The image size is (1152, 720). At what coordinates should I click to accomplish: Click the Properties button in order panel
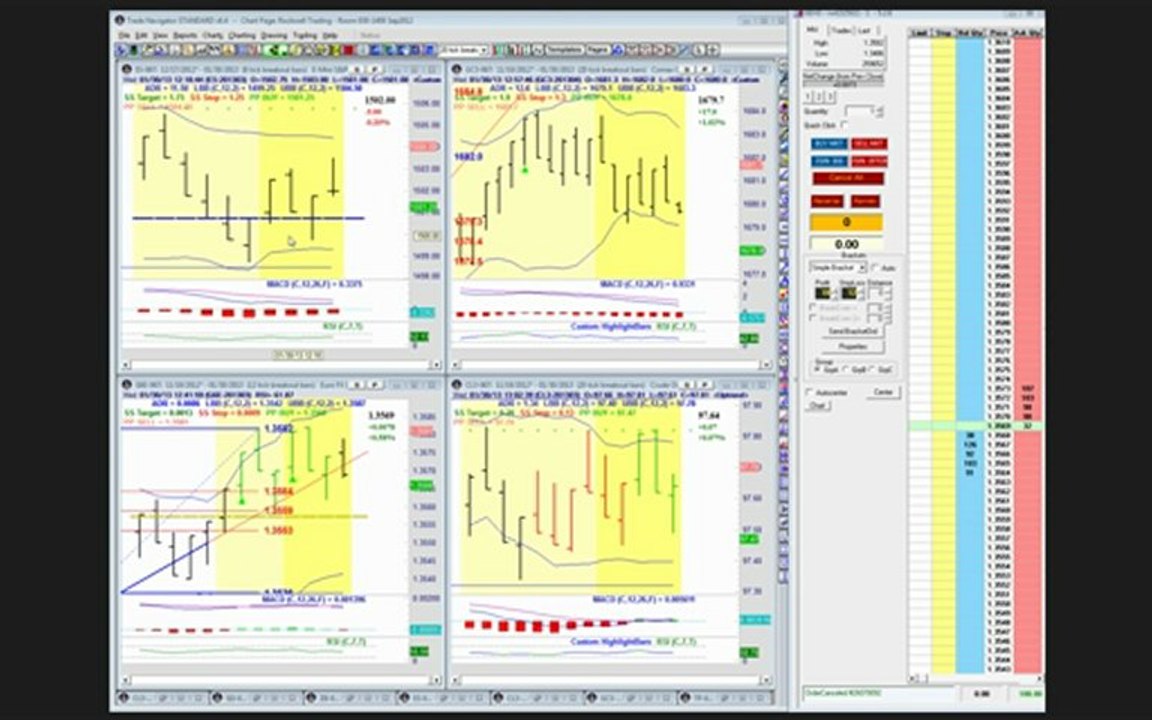(x=853, y=347)
